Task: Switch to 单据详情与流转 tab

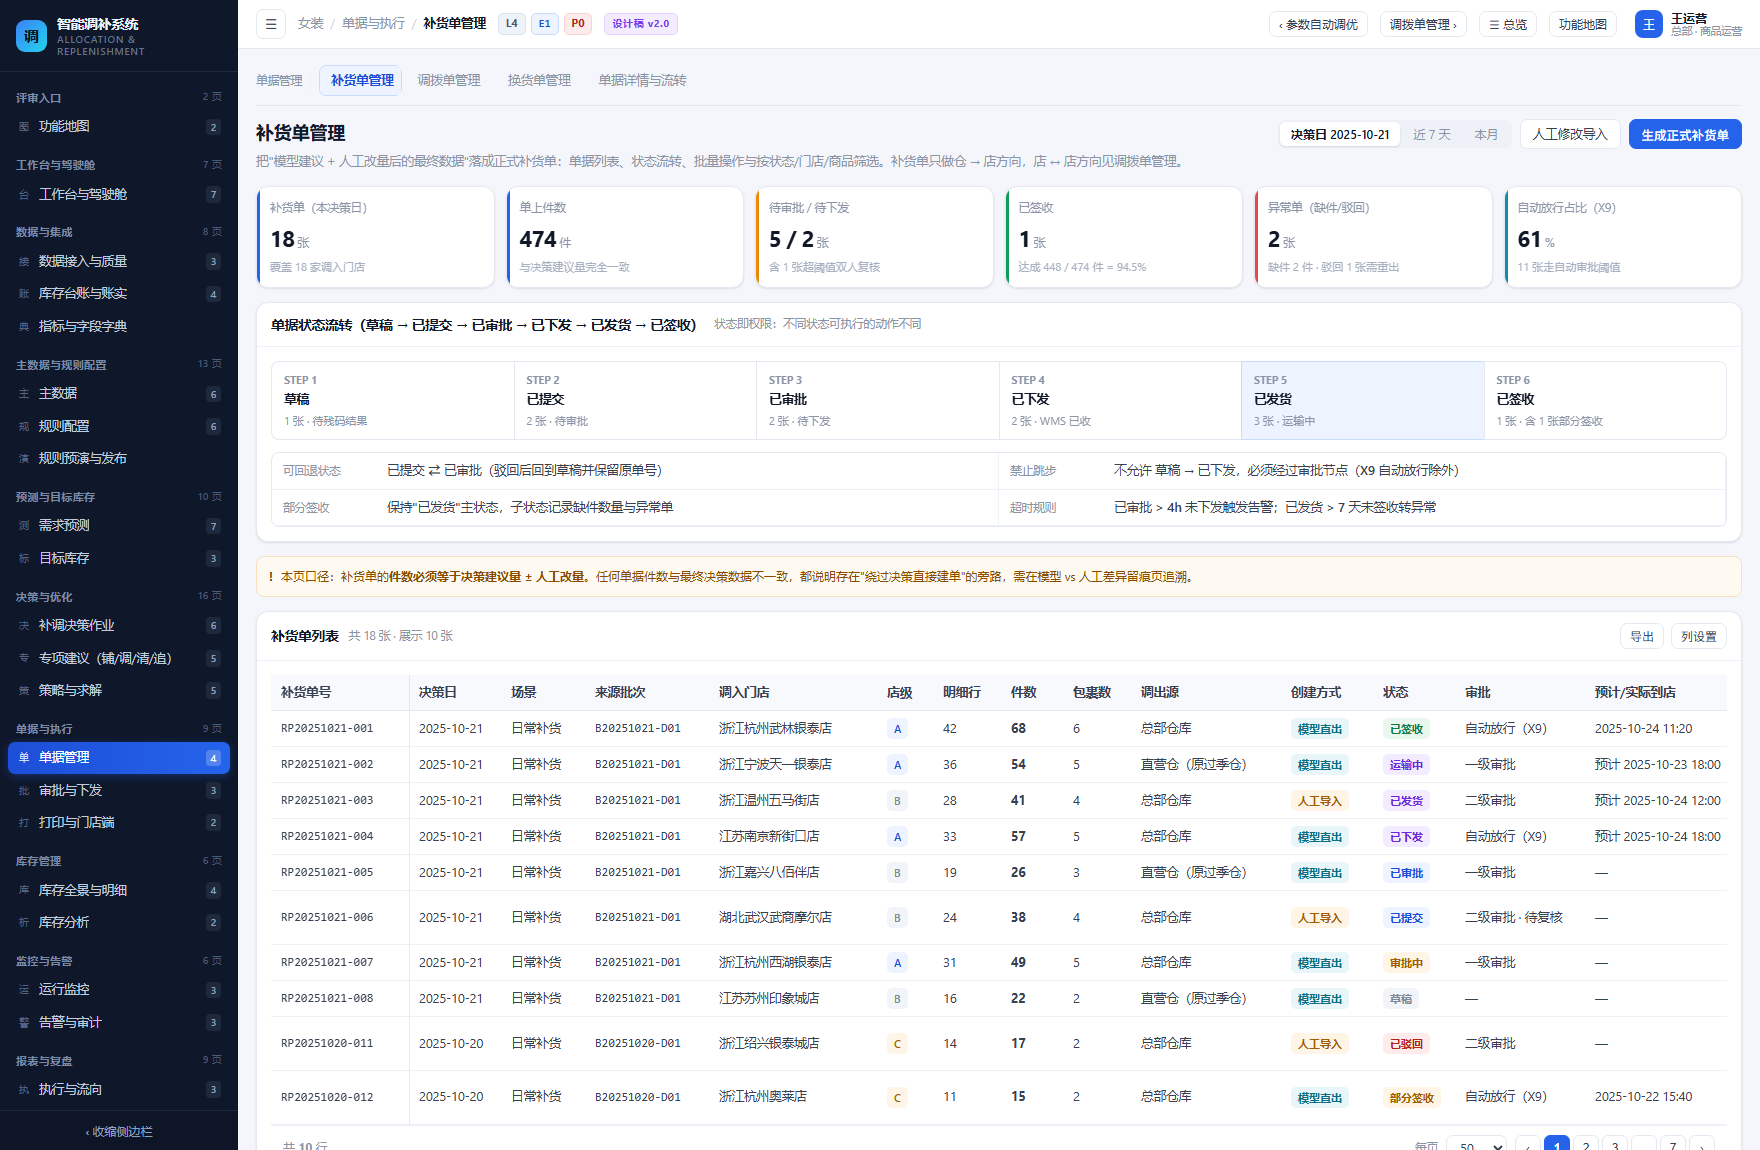Action: [x=642, y=81]
